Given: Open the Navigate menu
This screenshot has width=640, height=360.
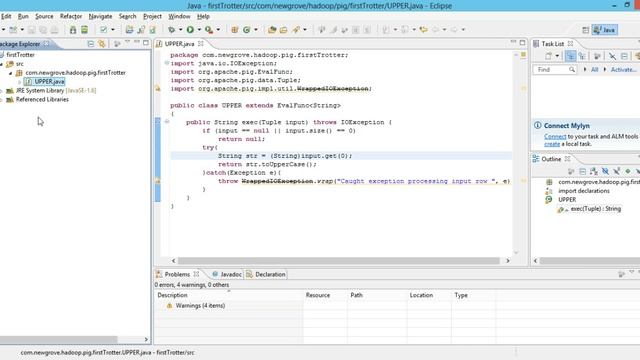Looking at the screenshot, I should [100, 16].
